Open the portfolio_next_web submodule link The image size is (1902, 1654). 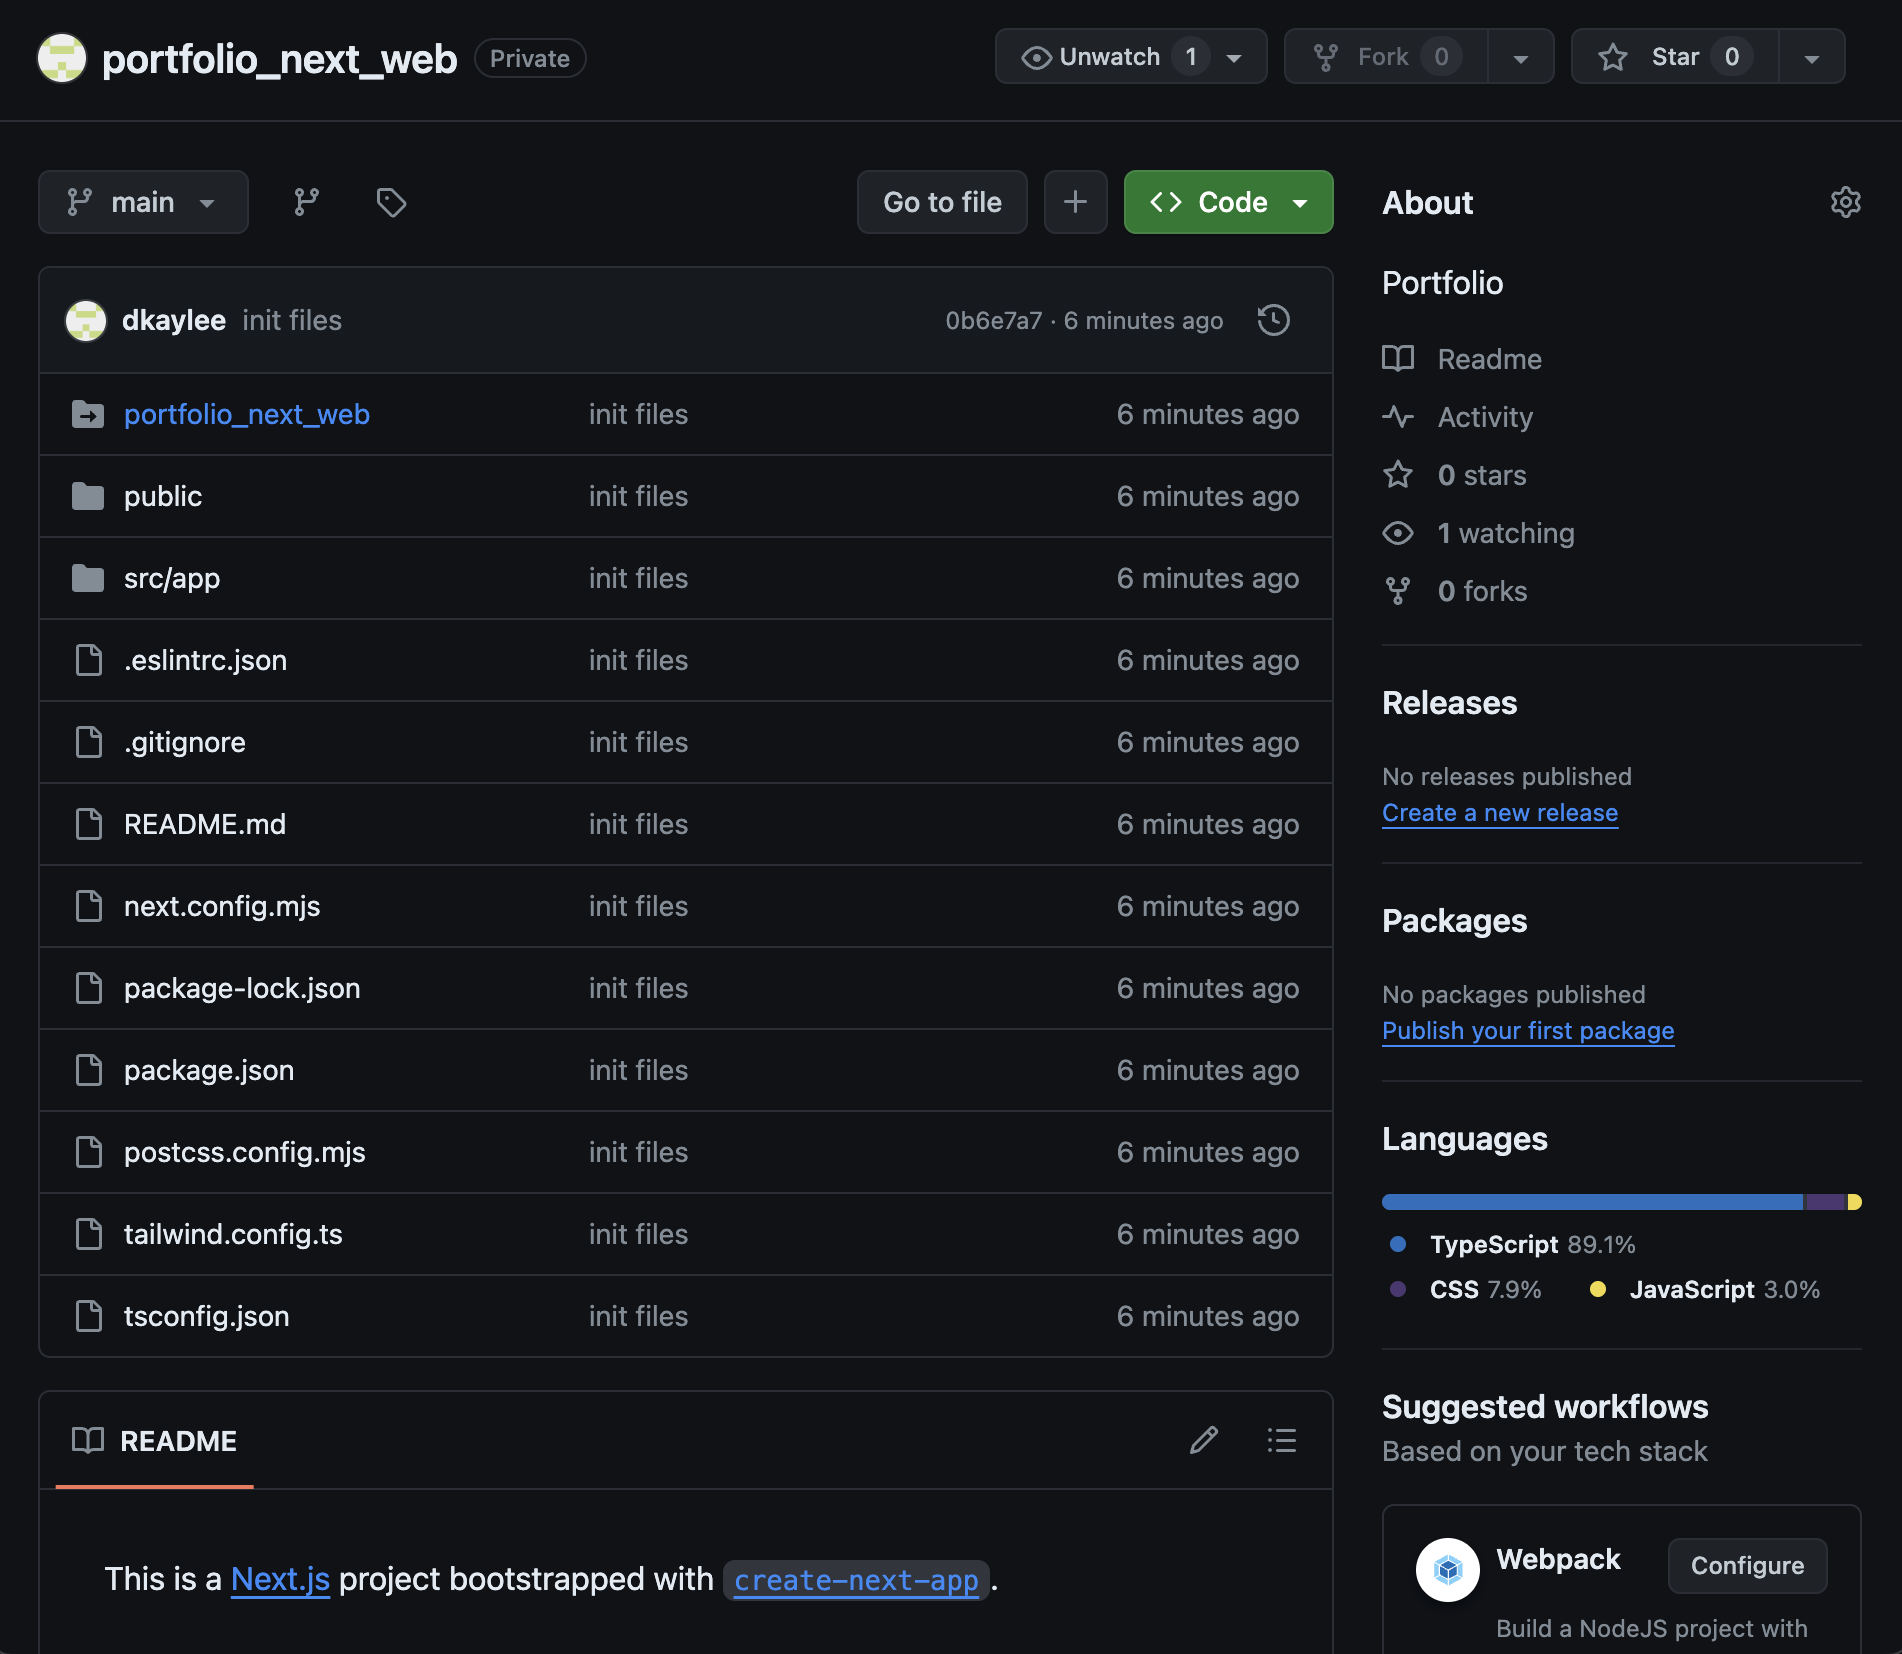[247, 414]
